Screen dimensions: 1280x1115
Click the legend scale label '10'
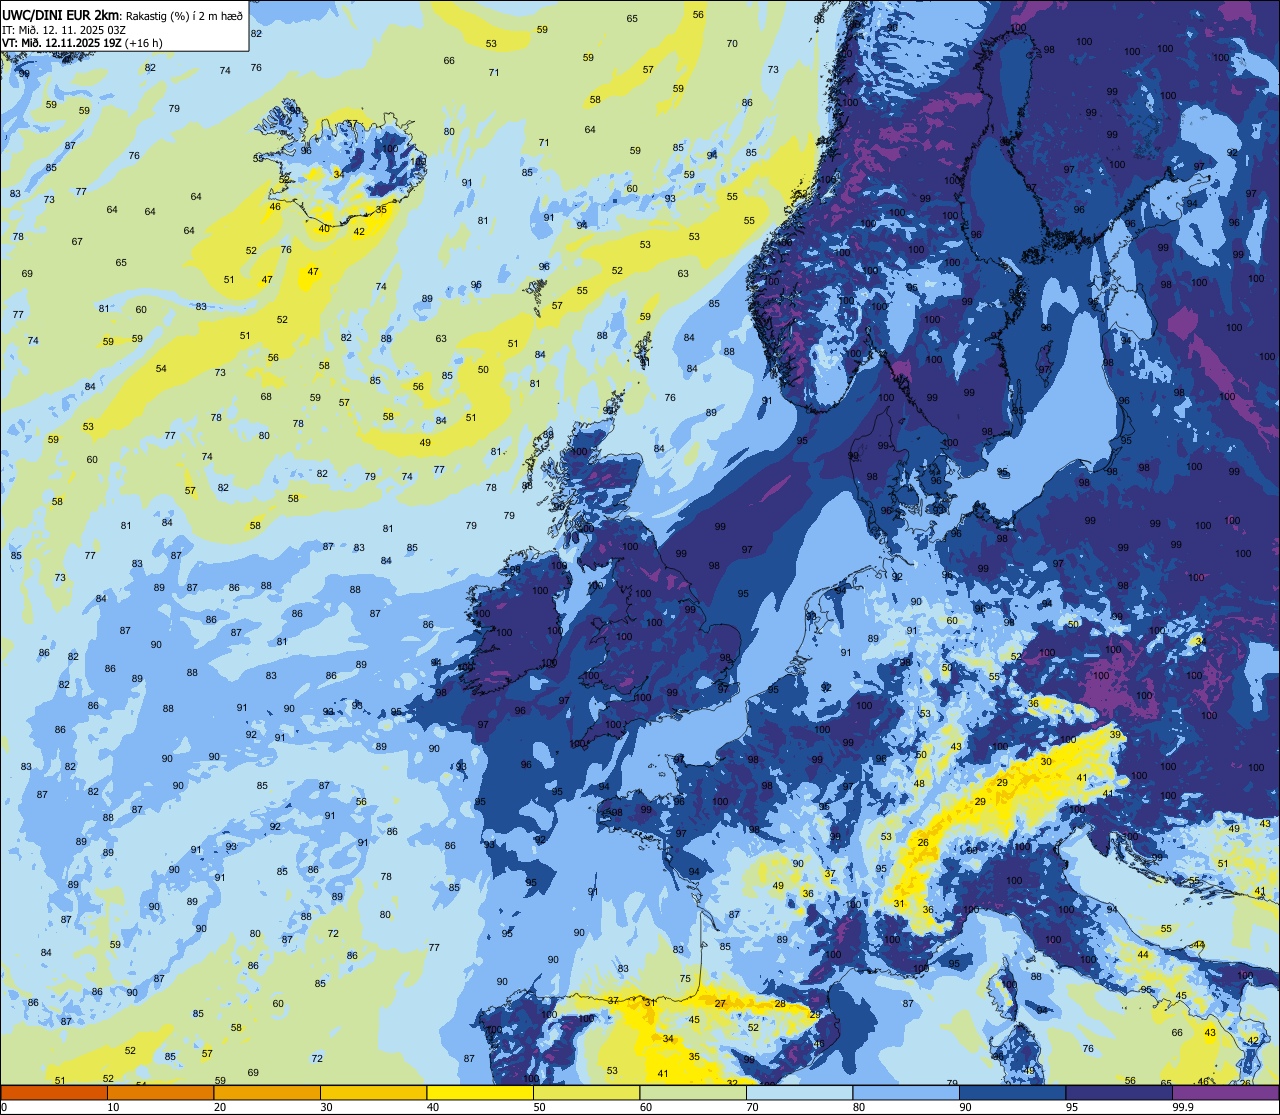[113, 1107]
